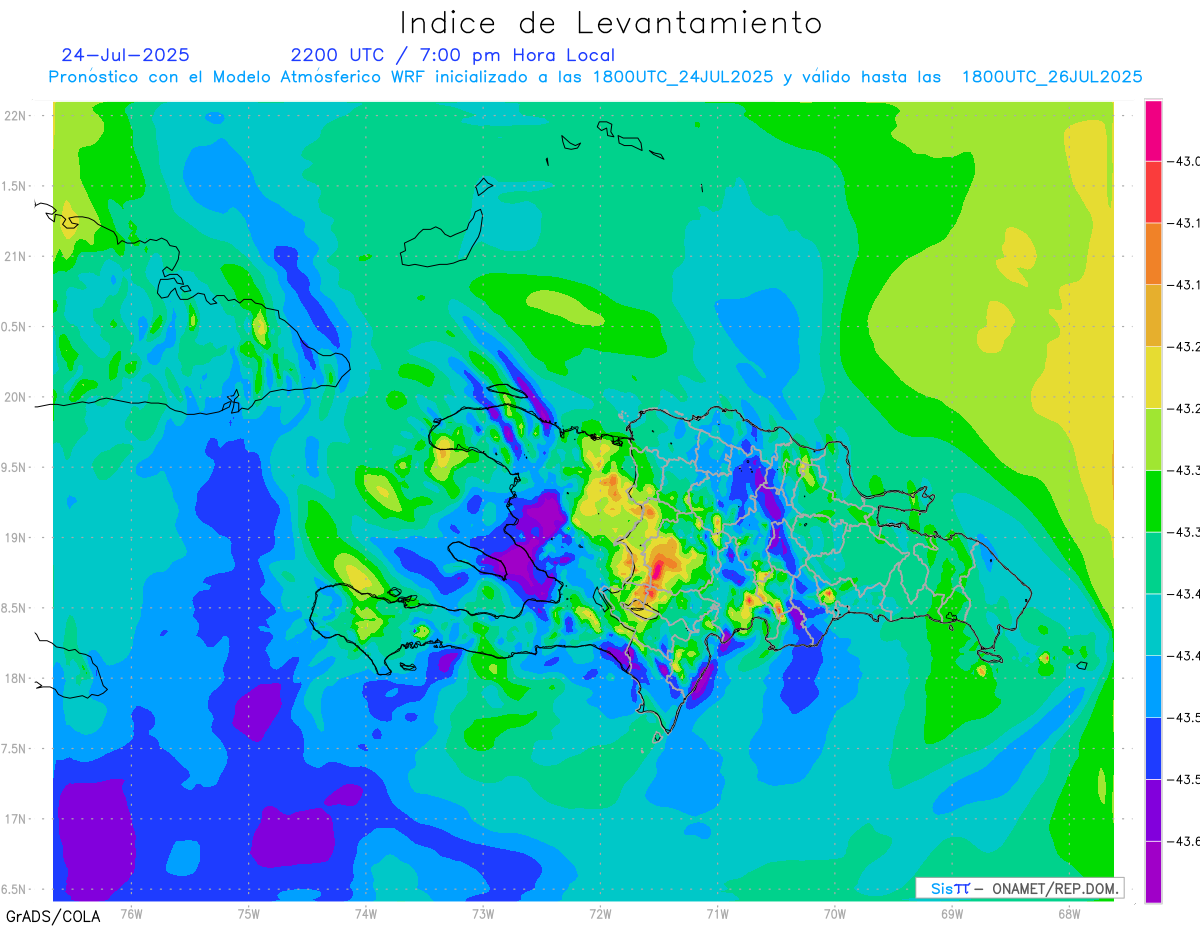Click the '22N' latitude label
The height and width of the screenshot is (927, 1200).
click(16, 116)
